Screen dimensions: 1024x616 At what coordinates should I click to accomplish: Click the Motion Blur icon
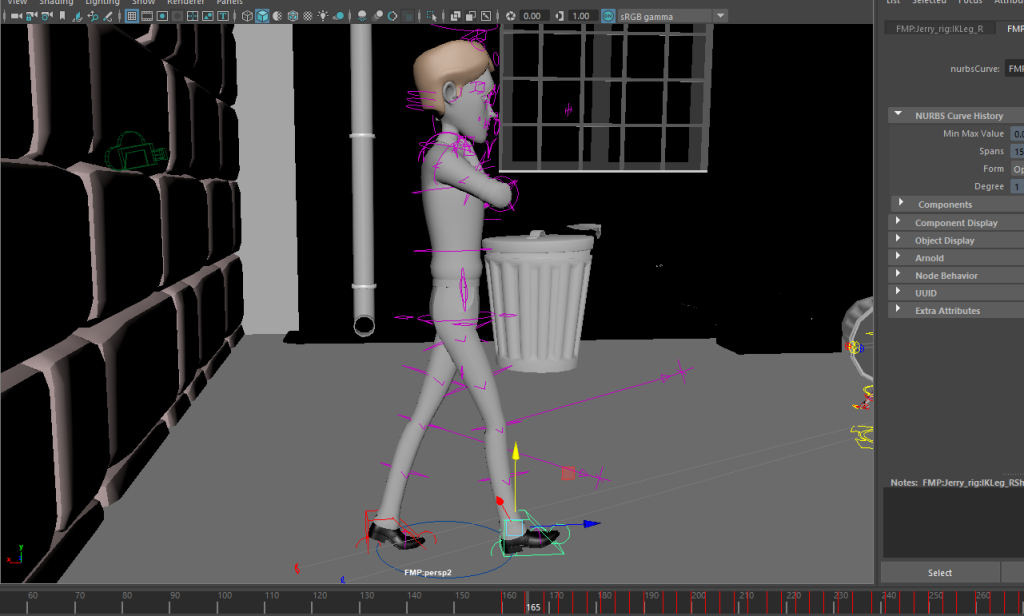(377, 16)
